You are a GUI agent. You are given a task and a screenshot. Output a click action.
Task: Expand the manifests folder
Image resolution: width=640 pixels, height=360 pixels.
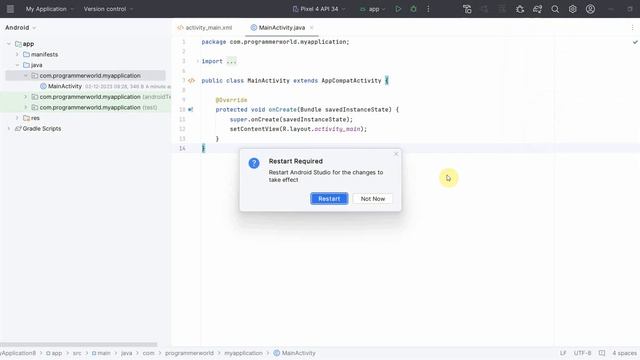pos(17,54)
